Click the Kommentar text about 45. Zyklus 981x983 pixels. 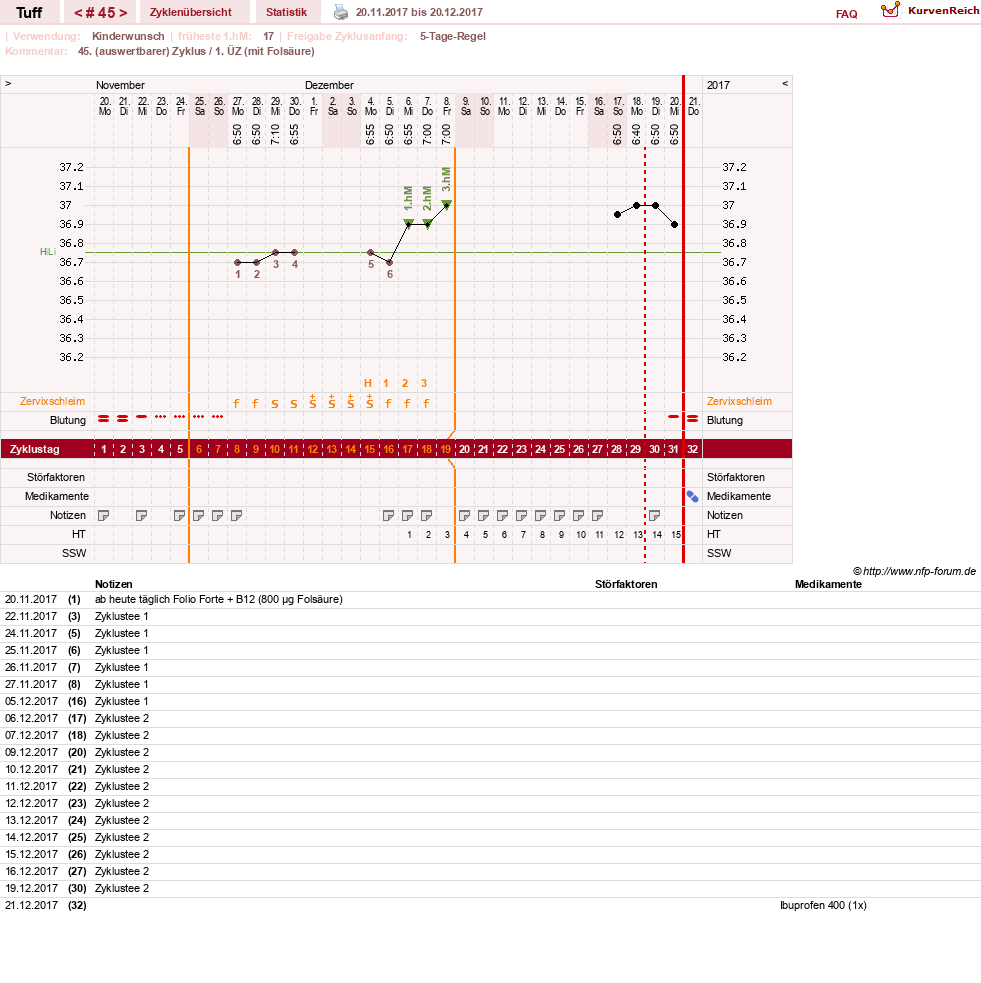click(x=196, y=51)
